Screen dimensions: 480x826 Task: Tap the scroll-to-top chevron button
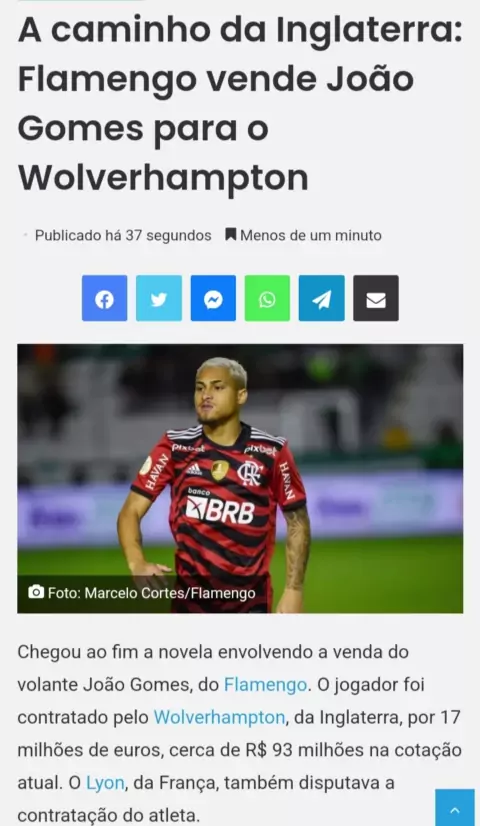click(x=455, y=808)
